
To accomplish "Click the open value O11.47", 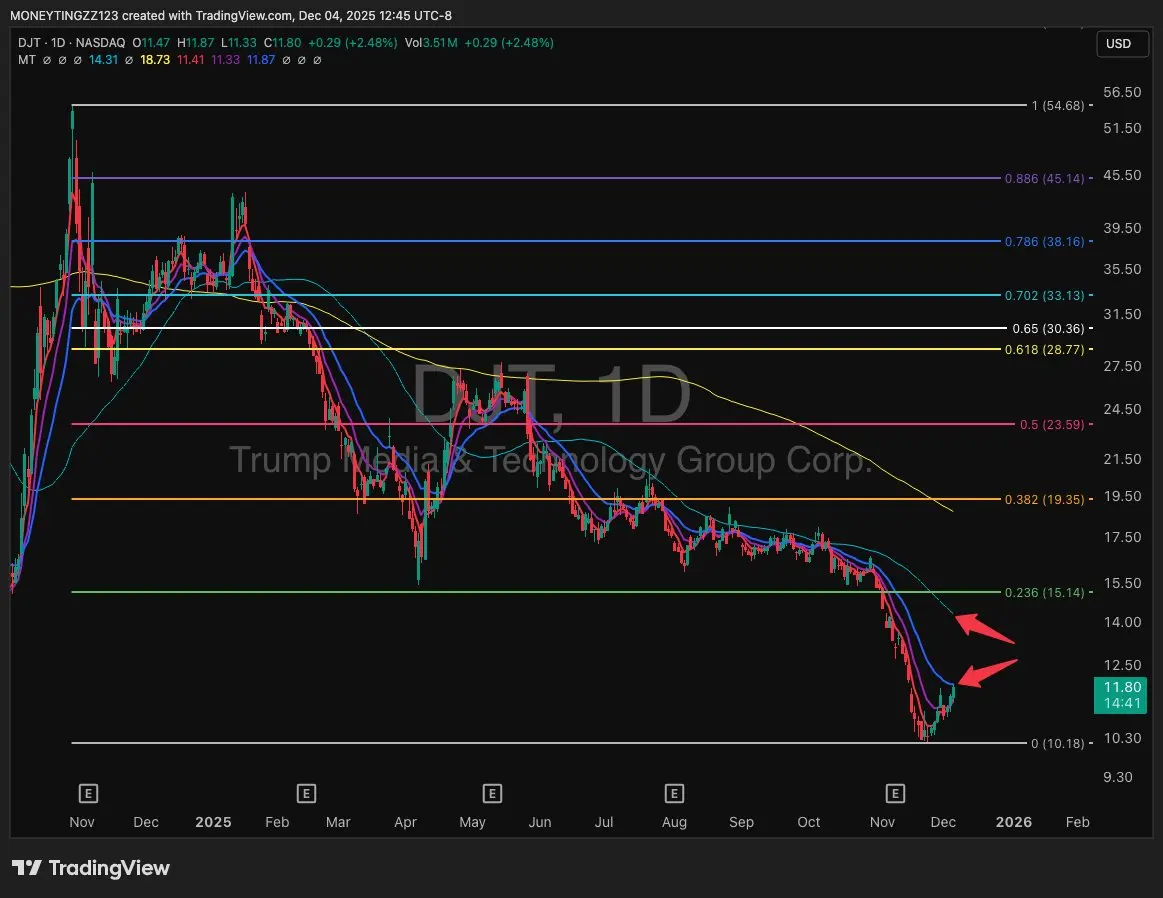I will pos(151,43).
